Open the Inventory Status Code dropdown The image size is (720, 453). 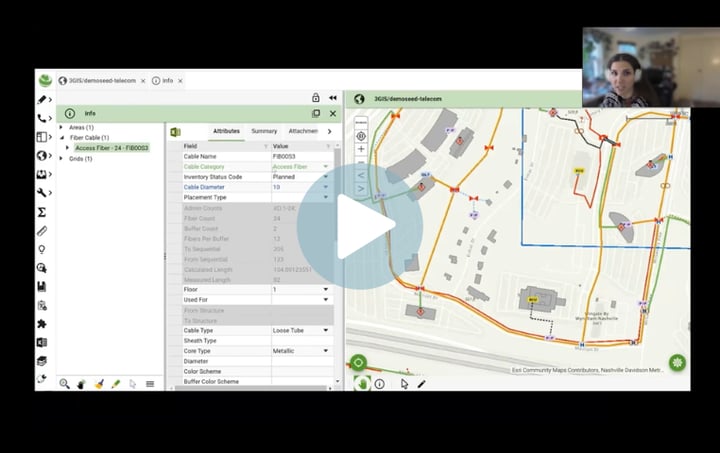(x=326, y=177)
